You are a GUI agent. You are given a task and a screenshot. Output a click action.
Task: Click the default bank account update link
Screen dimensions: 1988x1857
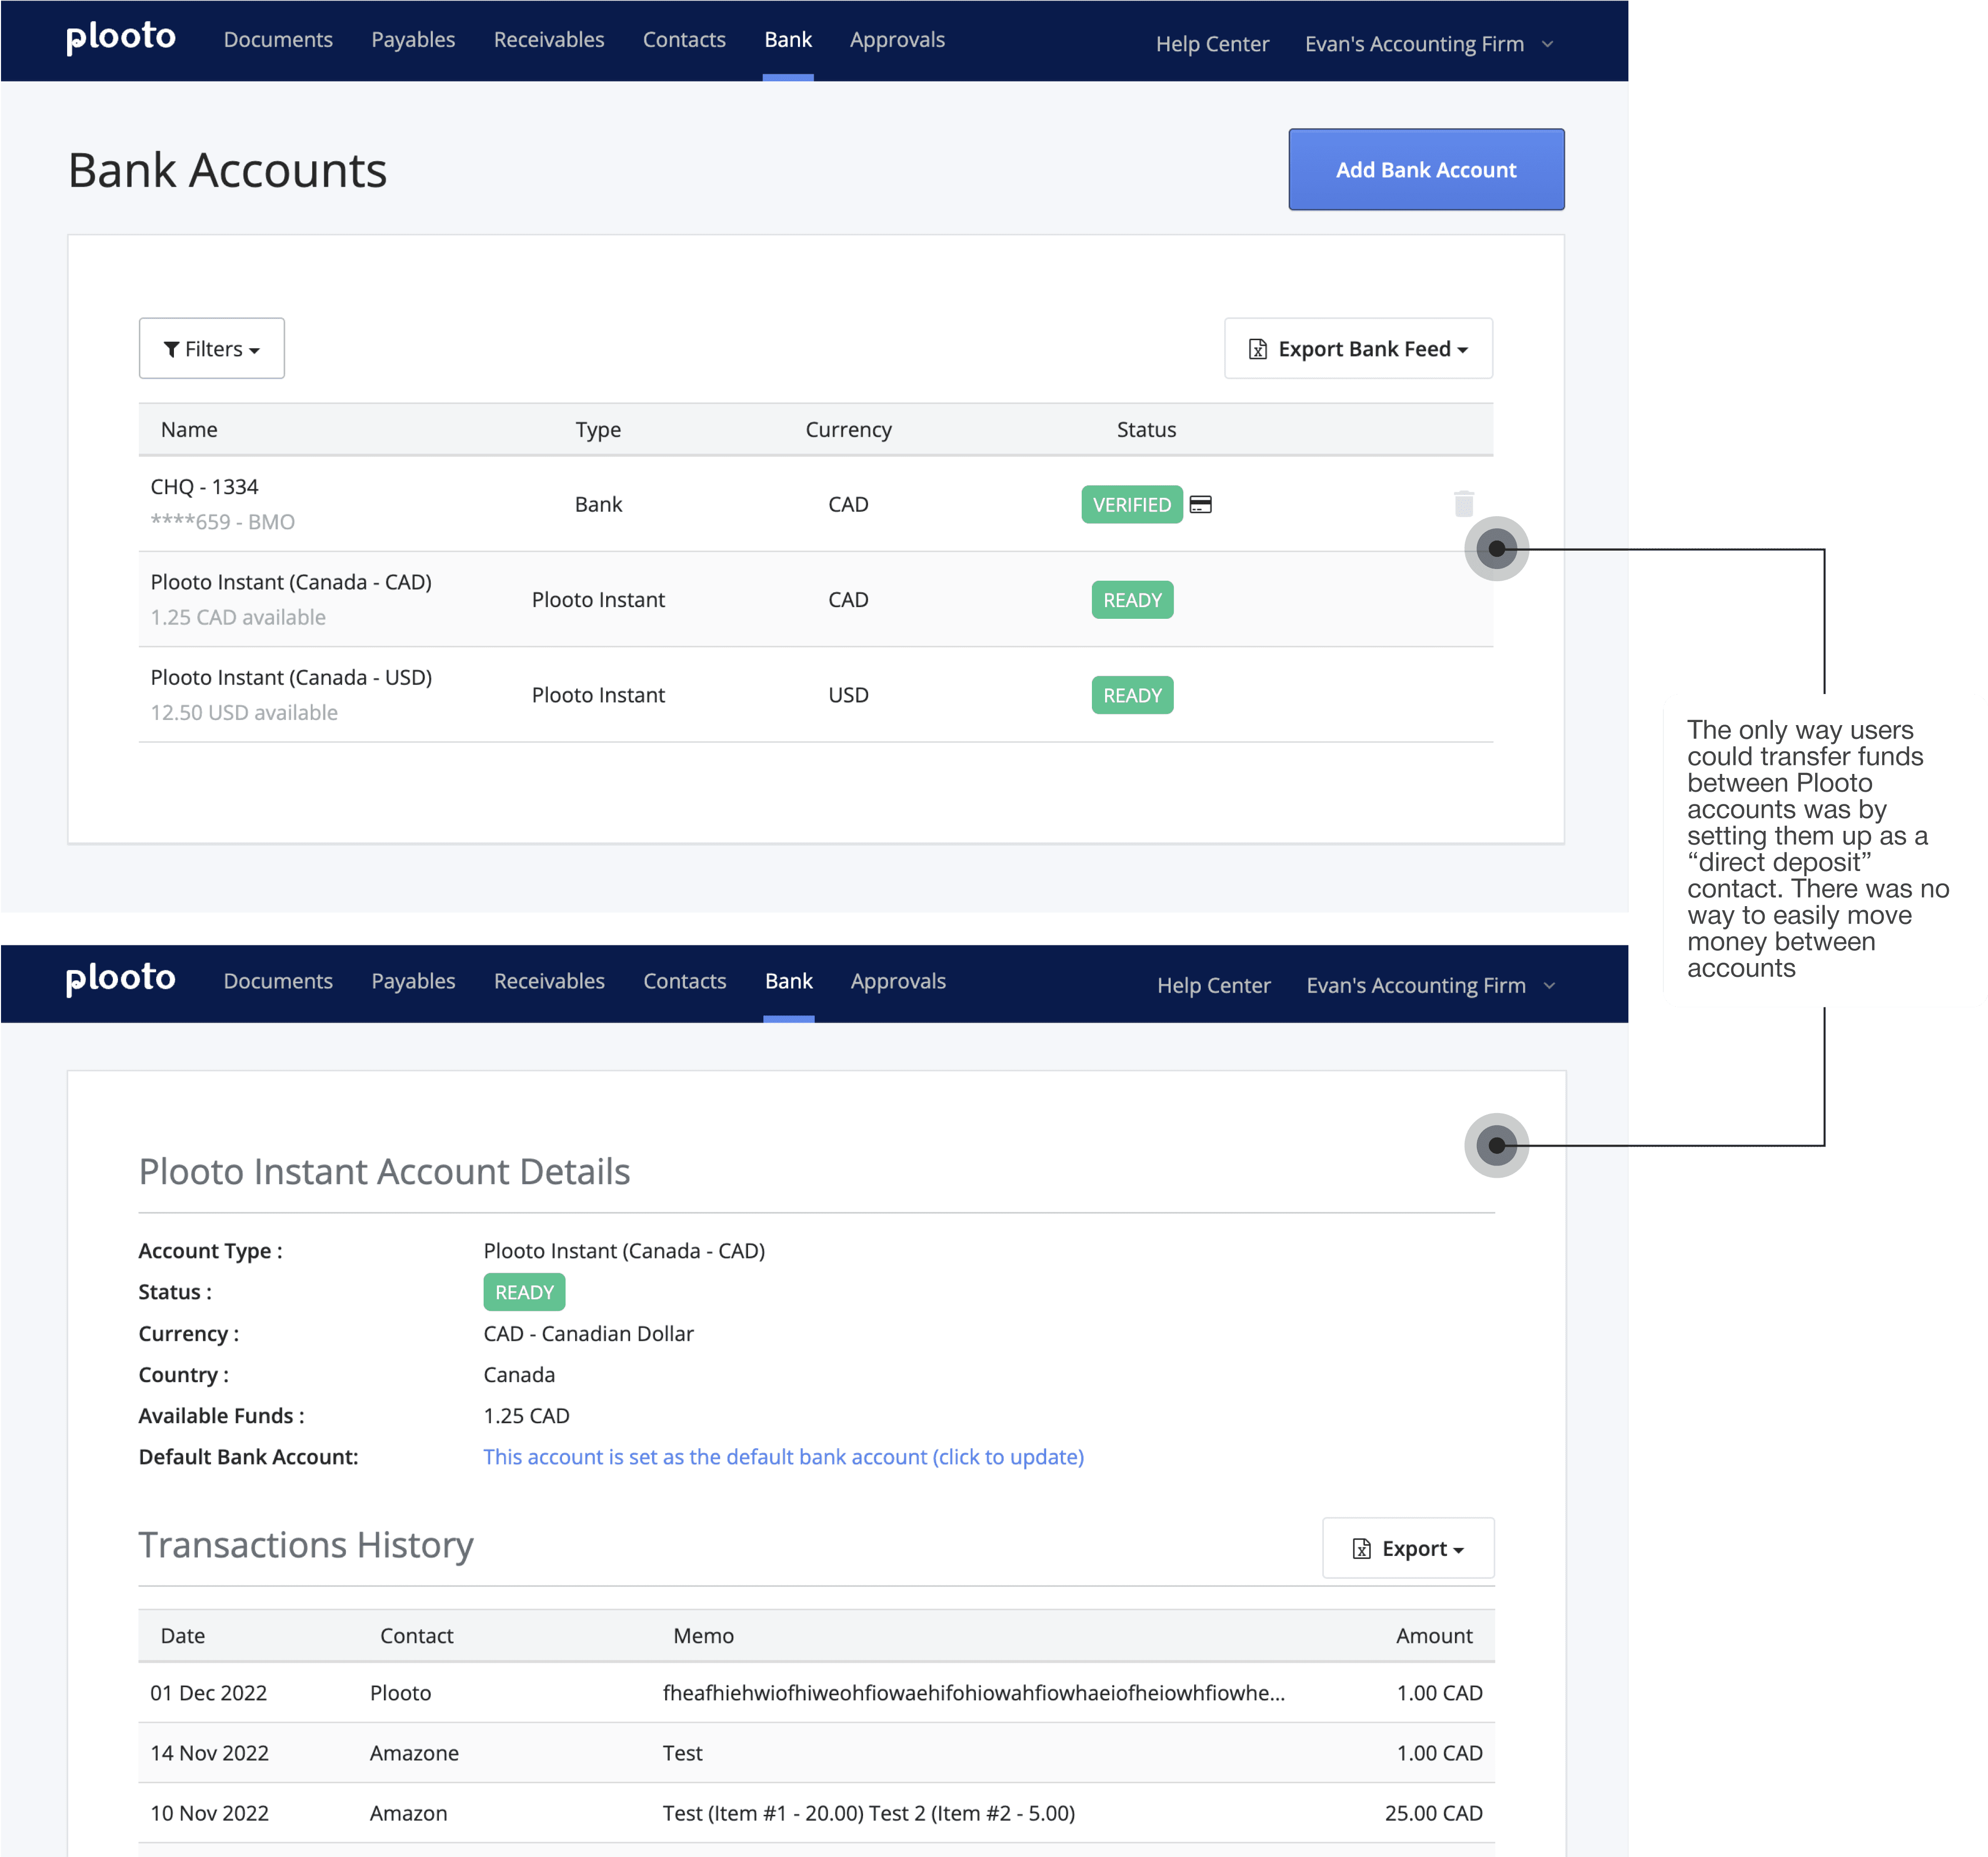click(x=782, y=1456)
